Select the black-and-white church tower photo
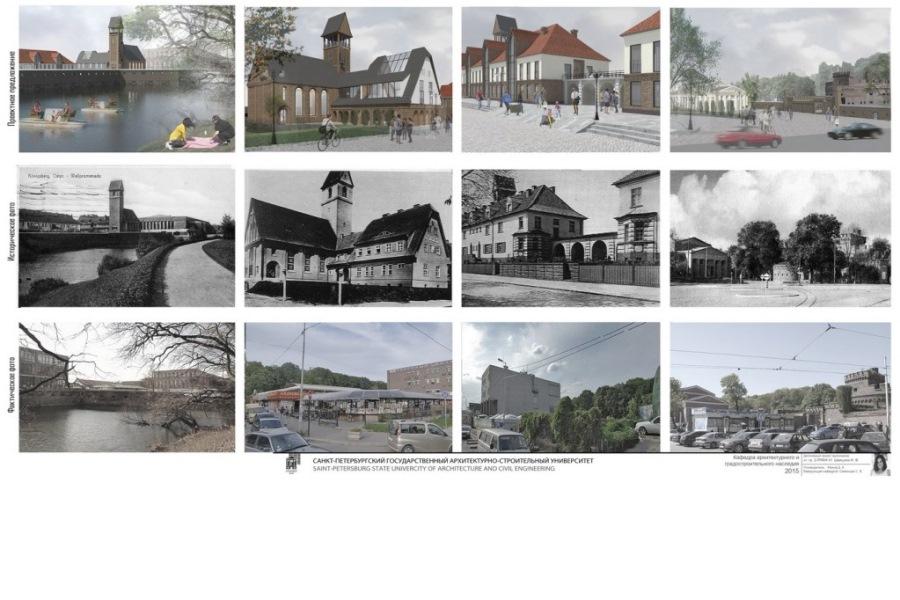The width and height of the screenshot is (900, 600). click(x=347, y=238)
